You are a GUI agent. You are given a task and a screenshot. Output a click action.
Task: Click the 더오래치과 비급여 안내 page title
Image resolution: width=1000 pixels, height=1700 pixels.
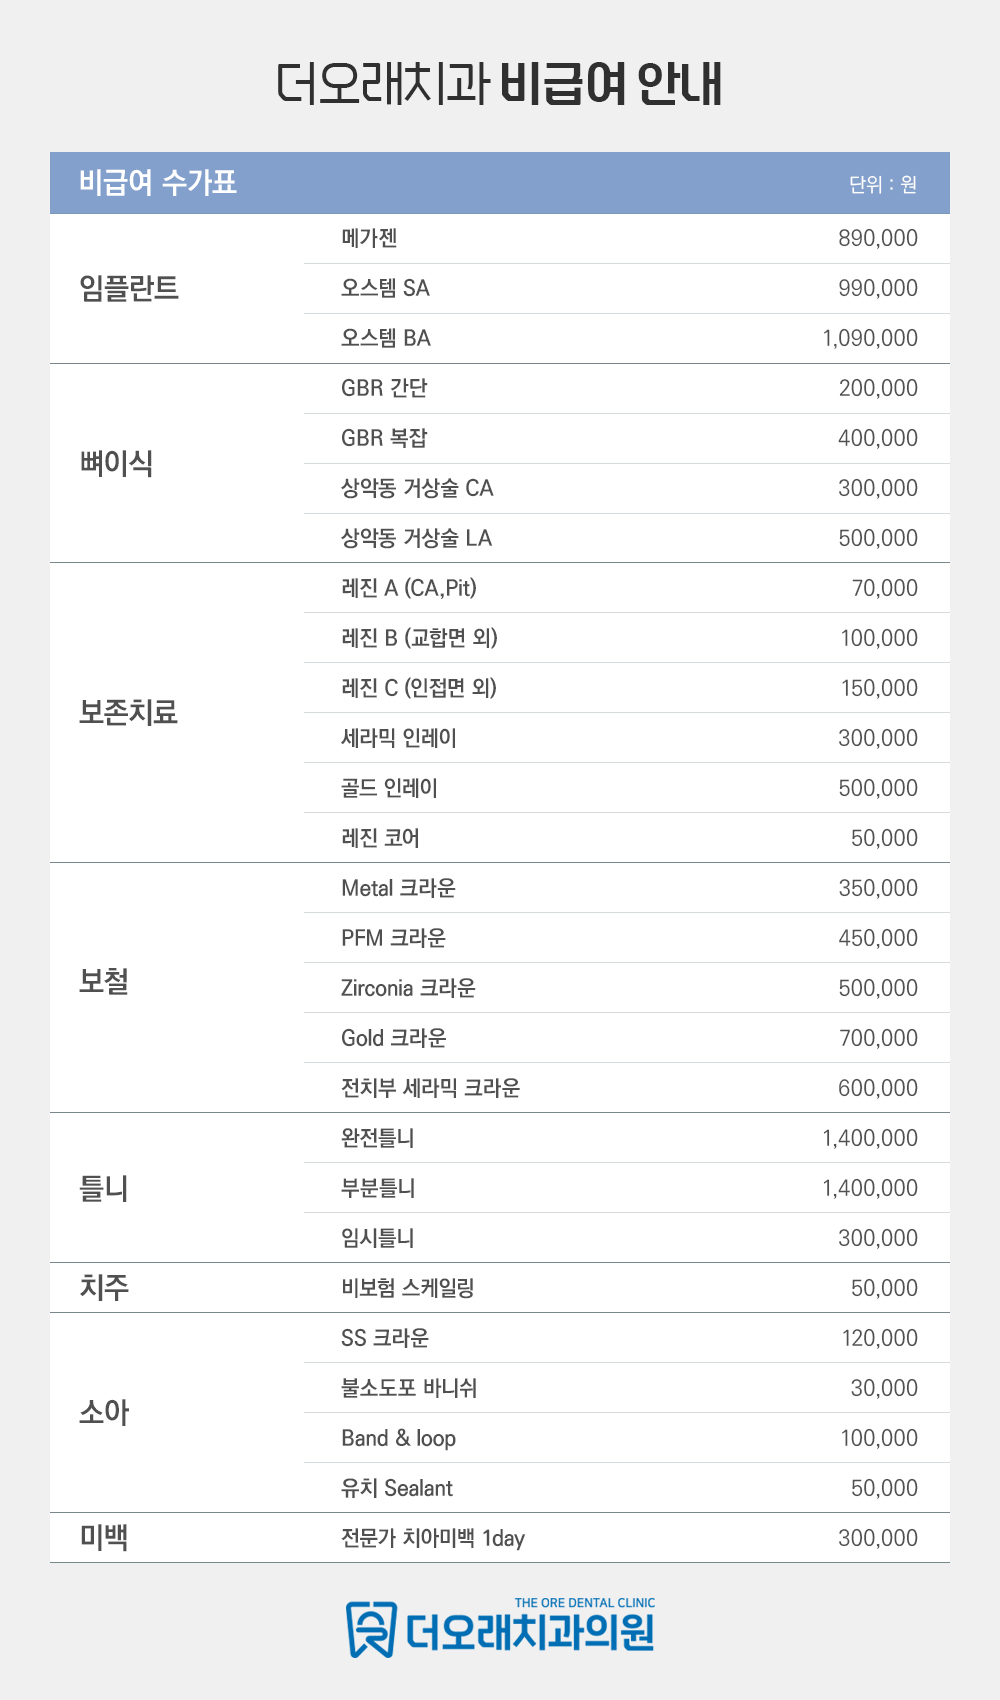499,84
